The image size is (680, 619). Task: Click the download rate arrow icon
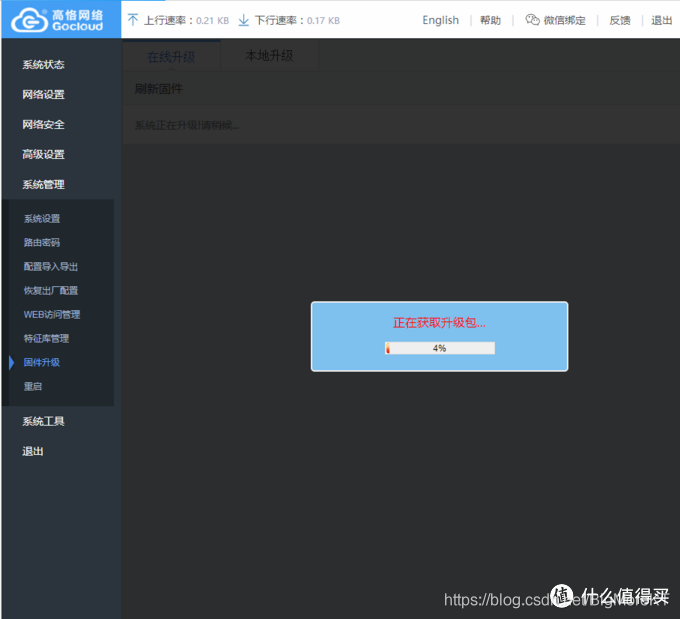[244, 20]
